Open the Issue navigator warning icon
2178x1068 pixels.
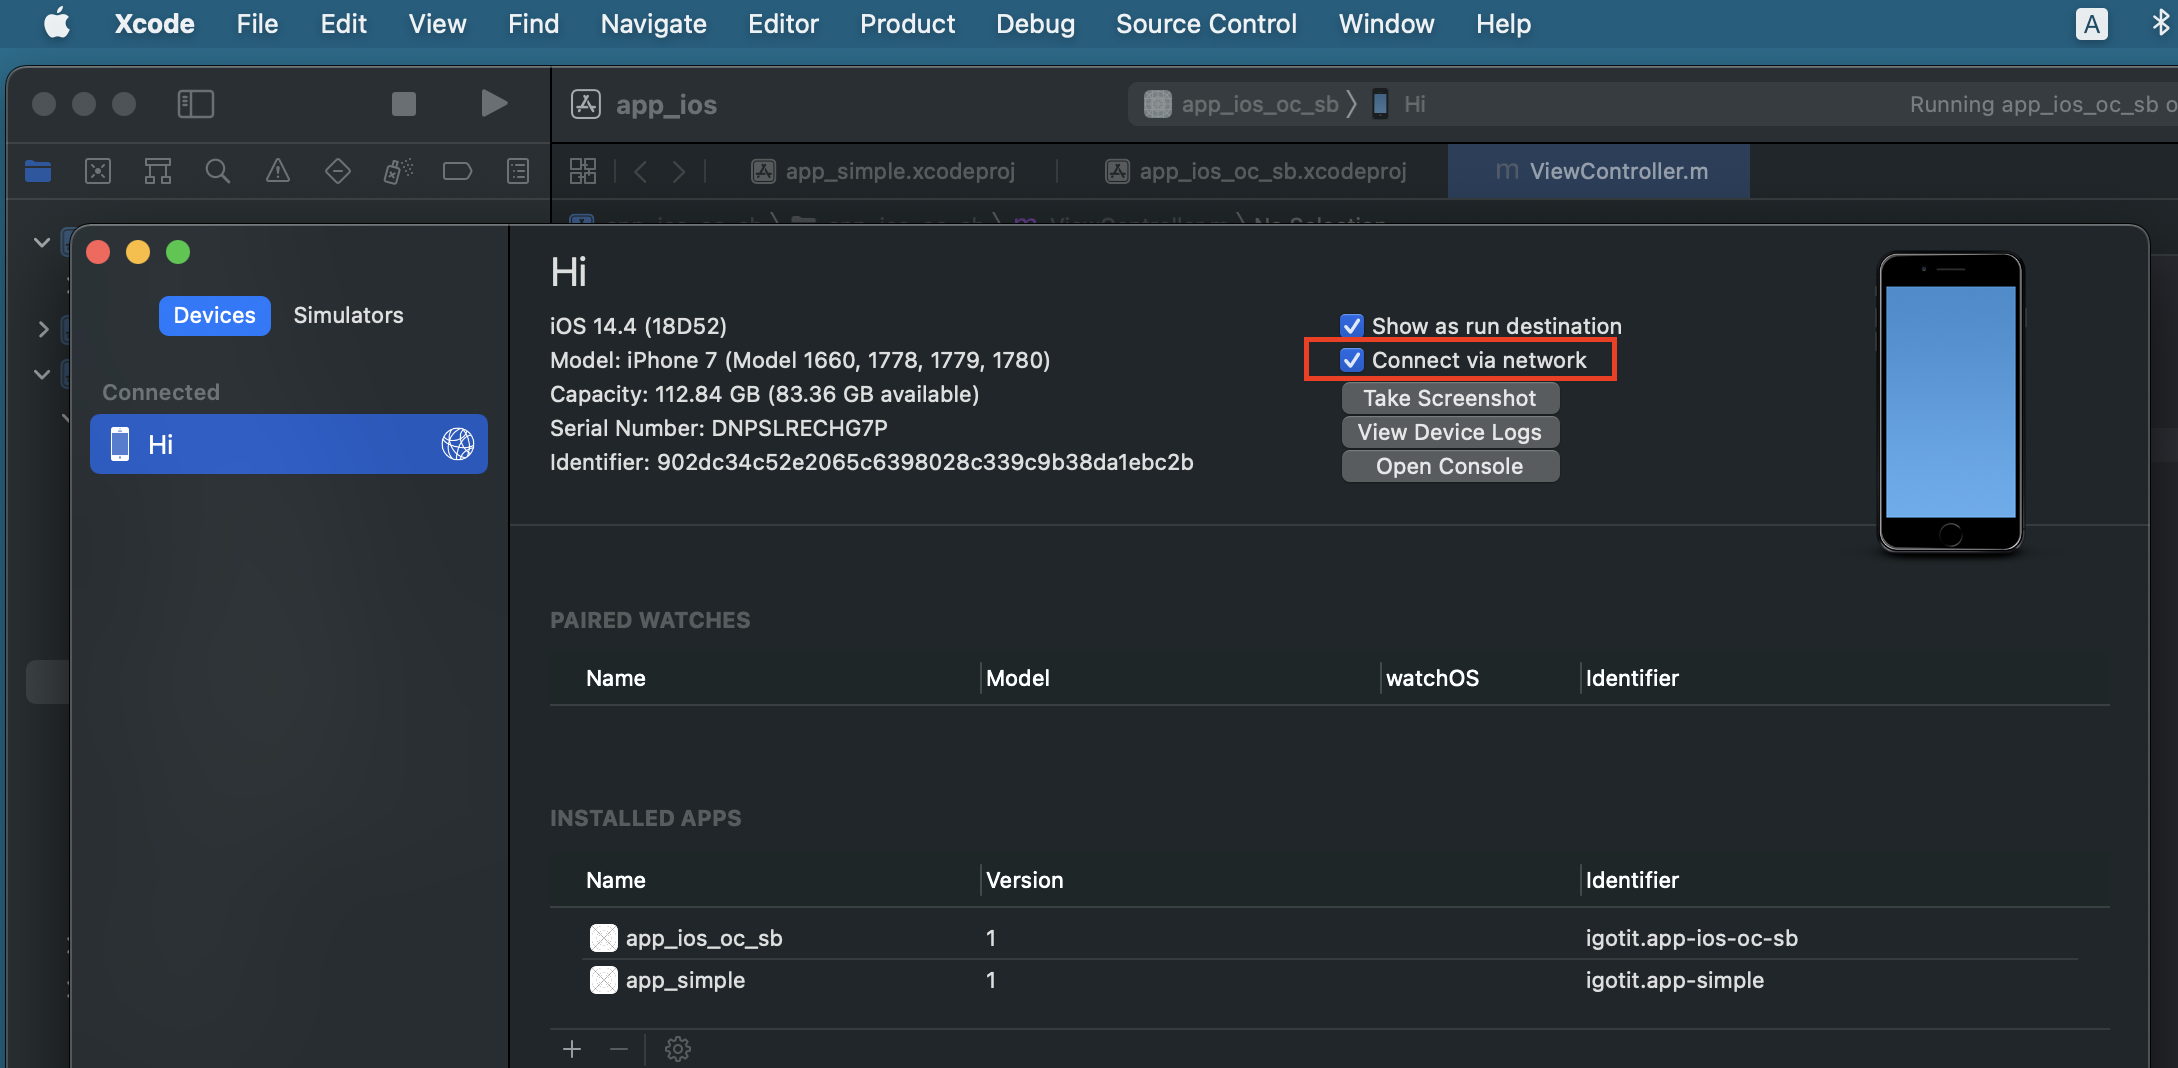pyautogui.click(x=278, y=171)
